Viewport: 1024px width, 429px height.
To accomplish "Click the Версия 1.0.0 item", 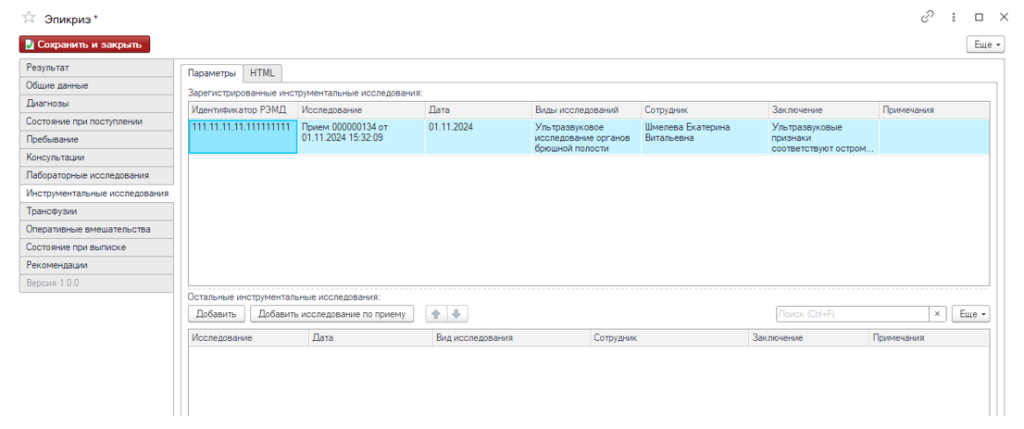I will (x=97, y=283).
